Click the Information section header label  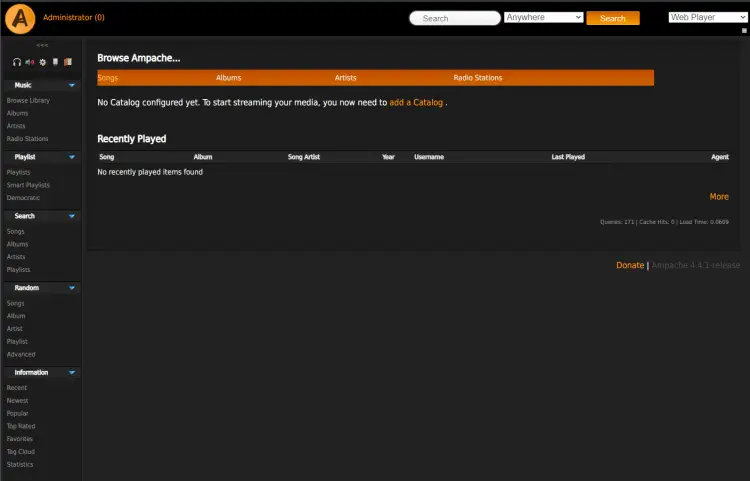pyautogui.click(x=31, y=372)
